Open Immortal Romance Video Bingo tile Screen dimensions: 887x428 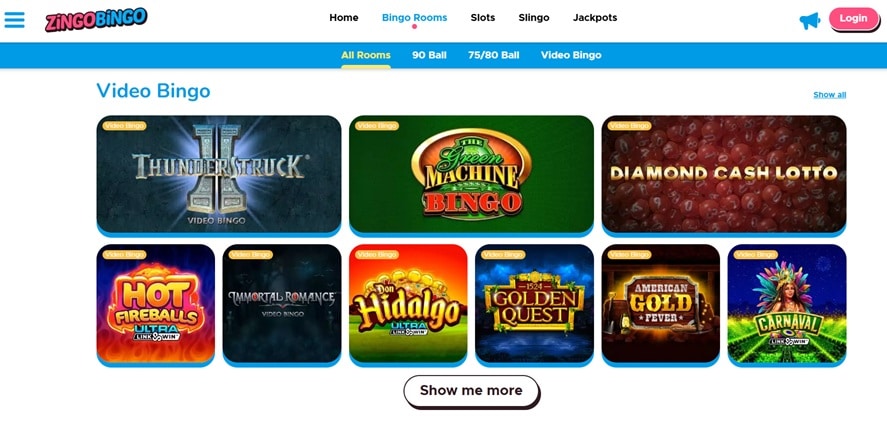click(282, 305)
